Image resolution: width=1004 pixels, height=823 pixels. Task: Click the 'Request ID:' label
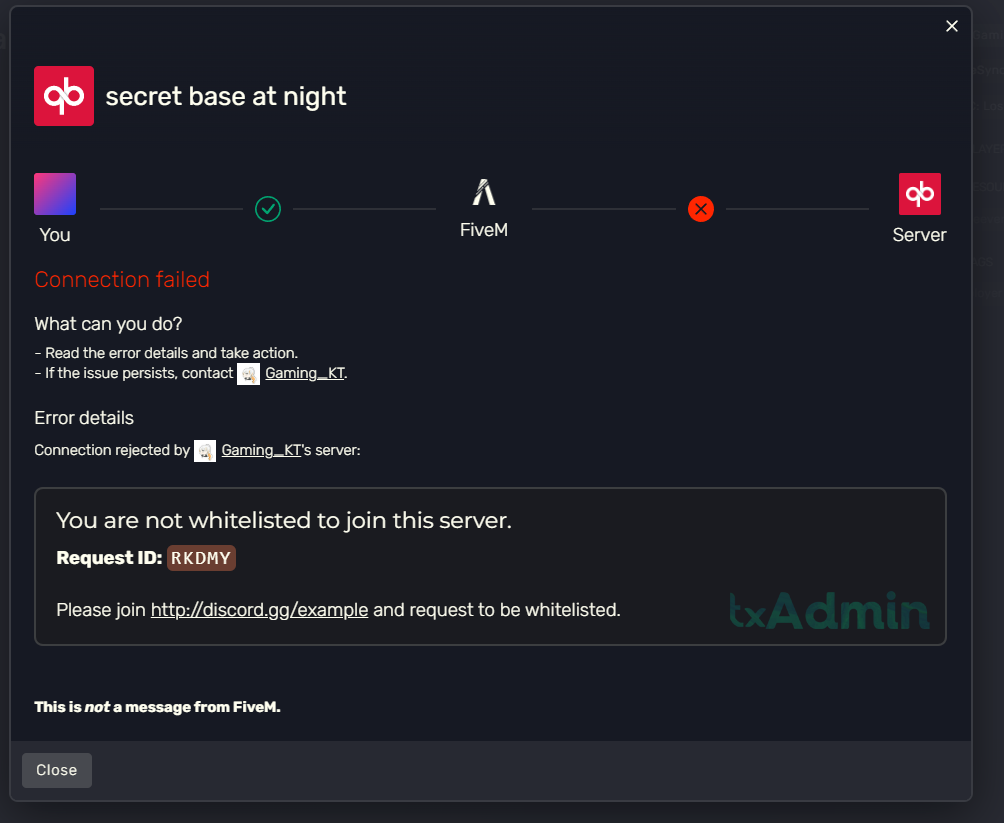109,558
